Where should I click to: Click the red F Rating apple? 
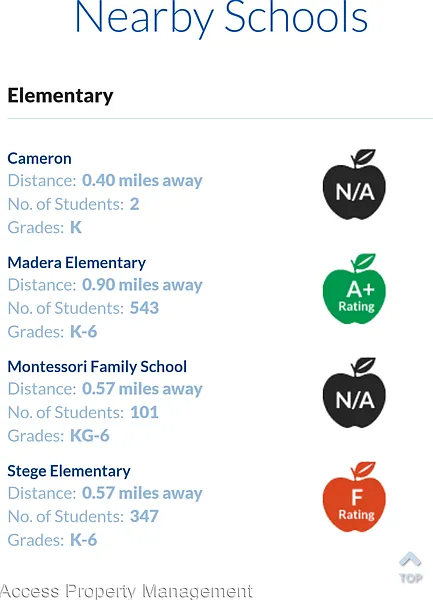pos(354,497)
